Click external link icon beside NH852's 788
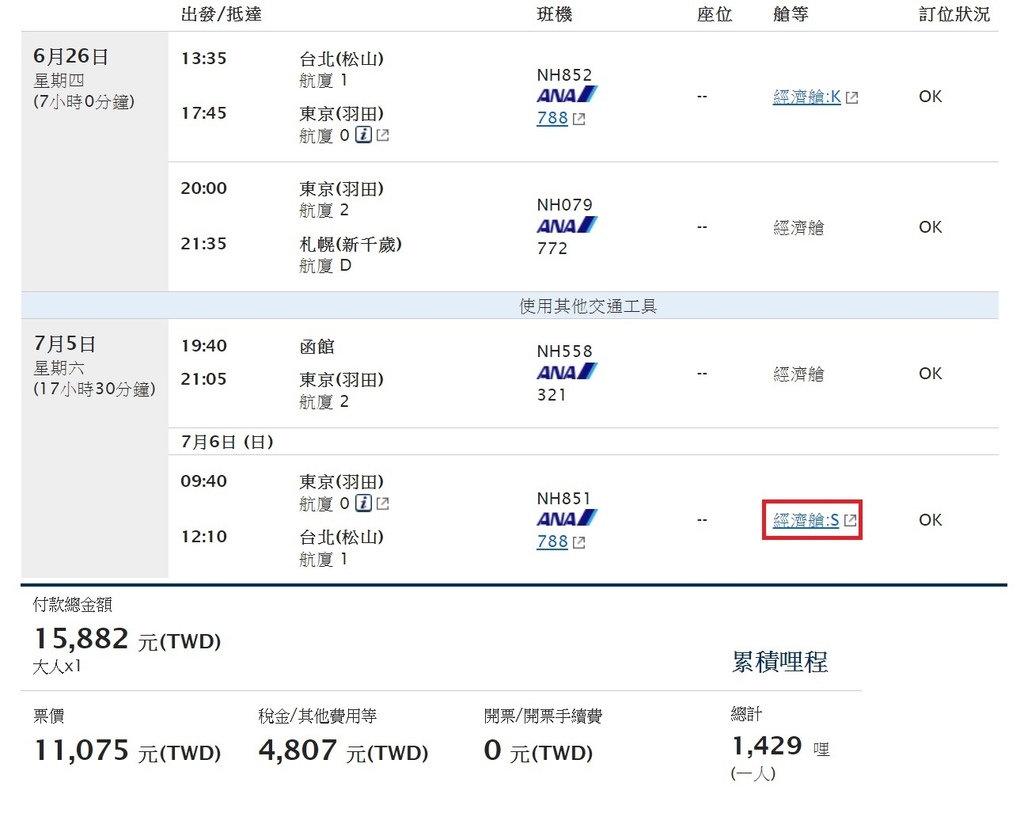The image size is (1024, 813). coord(579,119)
